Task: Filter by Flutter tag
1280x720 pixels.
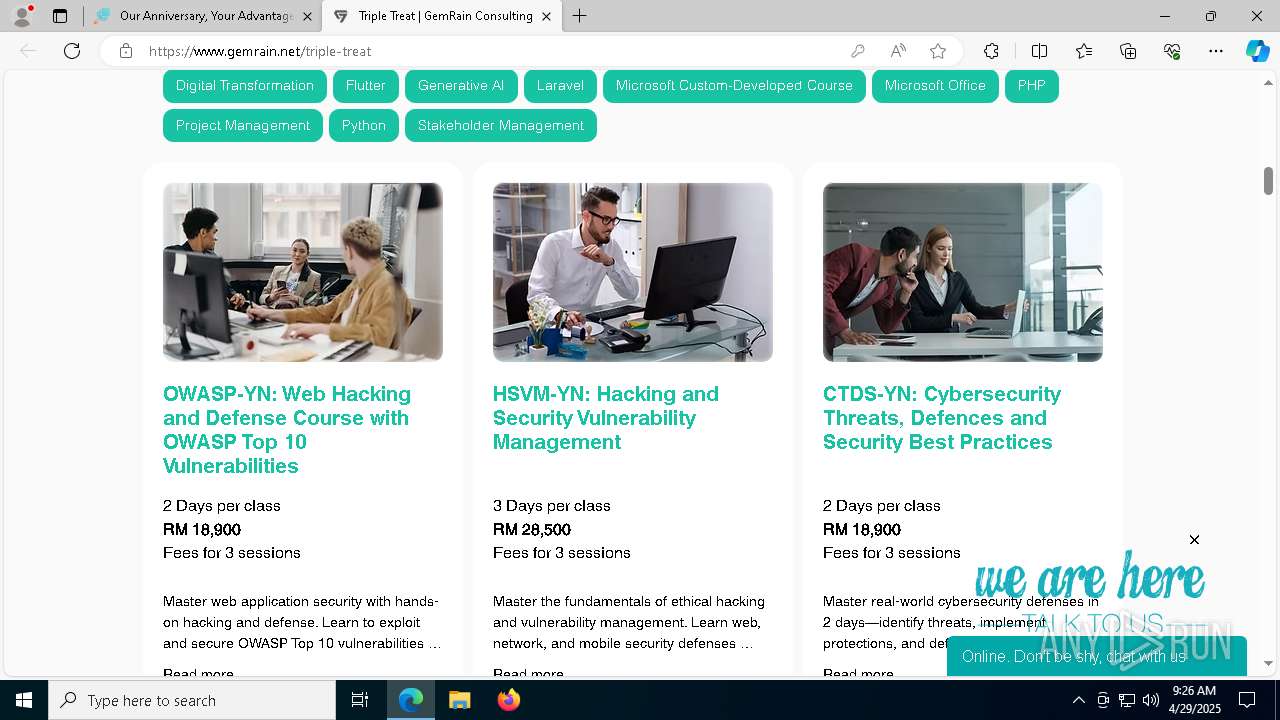Action: tap(366, 86)
